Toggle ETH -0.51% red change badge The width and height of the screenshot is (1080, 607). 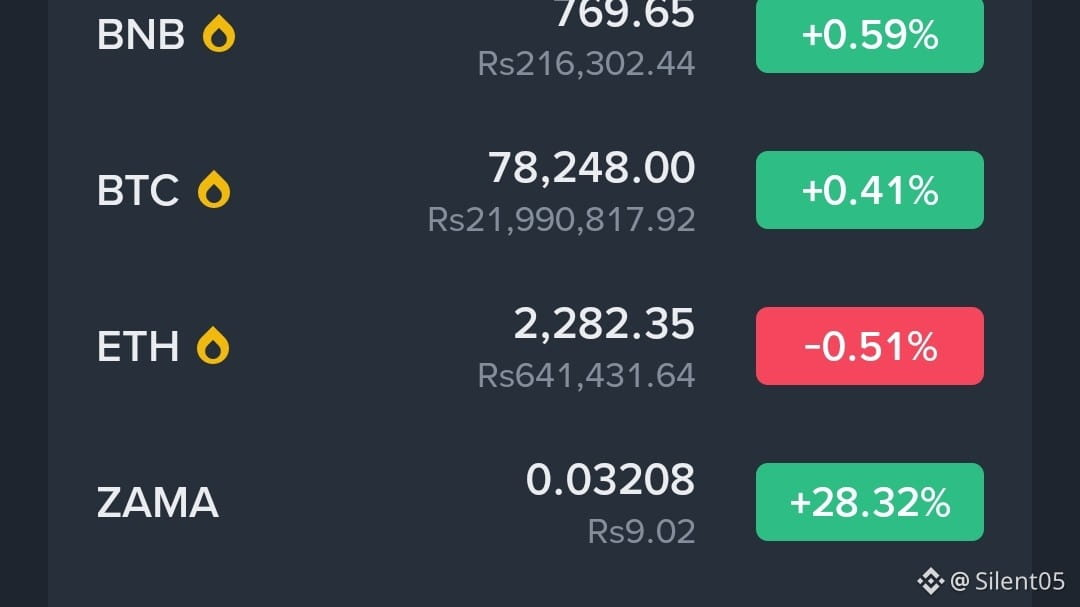(x=869, y=346)
